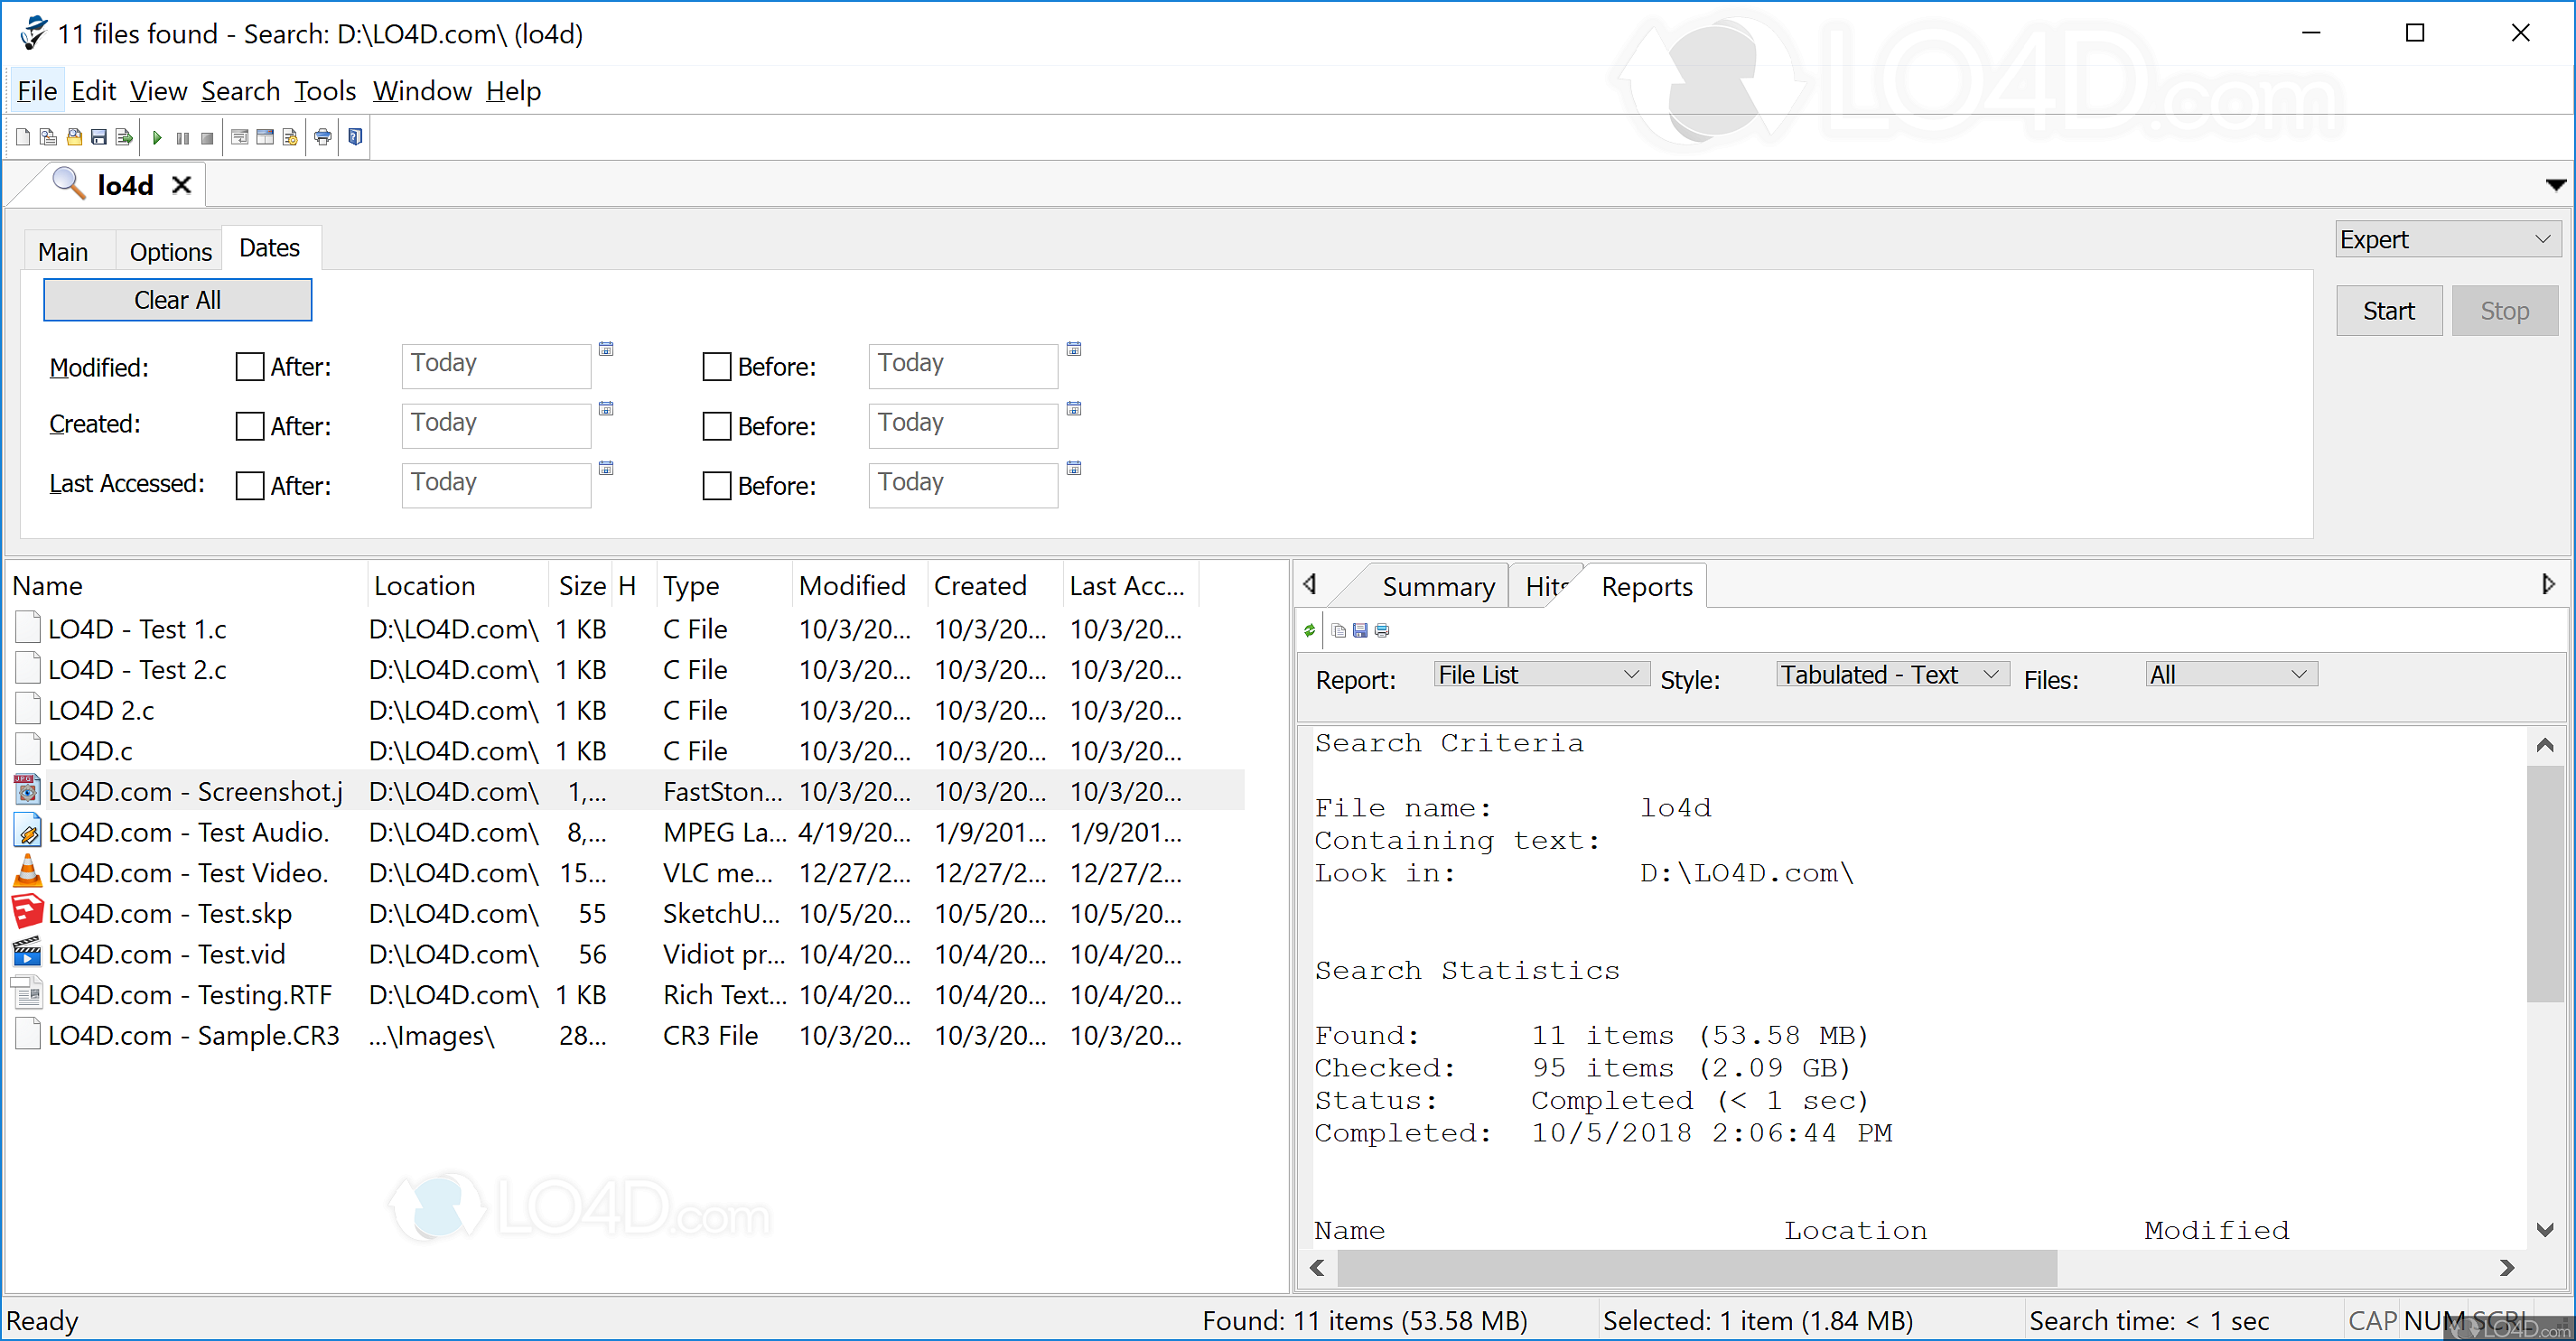Click the New blank document toolbar icon
Image resolution: width=2576 pixels, height=1341 pixels.
(23, 137)
